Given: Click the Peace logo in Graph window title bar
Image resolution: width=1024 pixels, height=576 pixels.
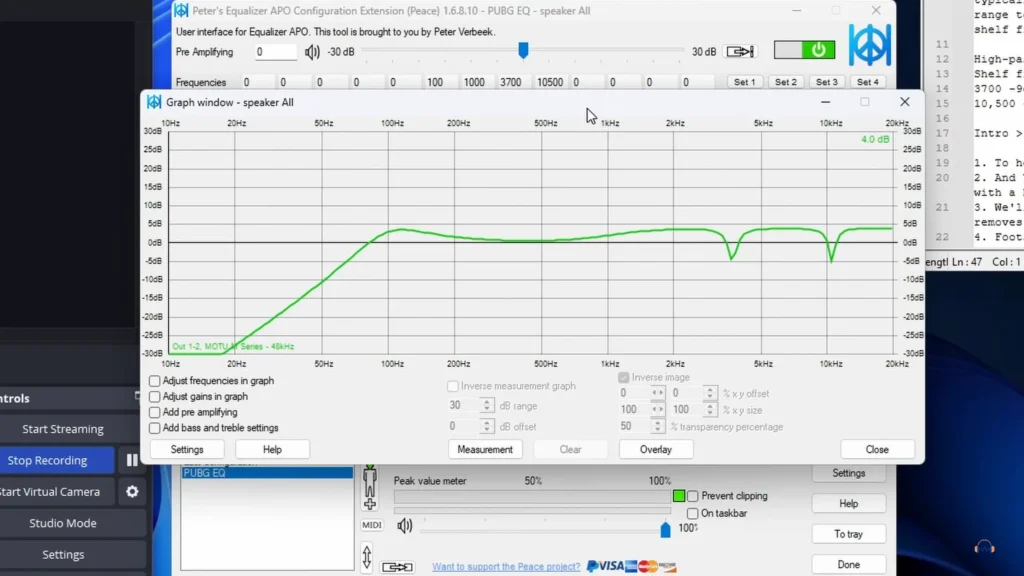Looking at the screenshot, I should coord(154,102).
